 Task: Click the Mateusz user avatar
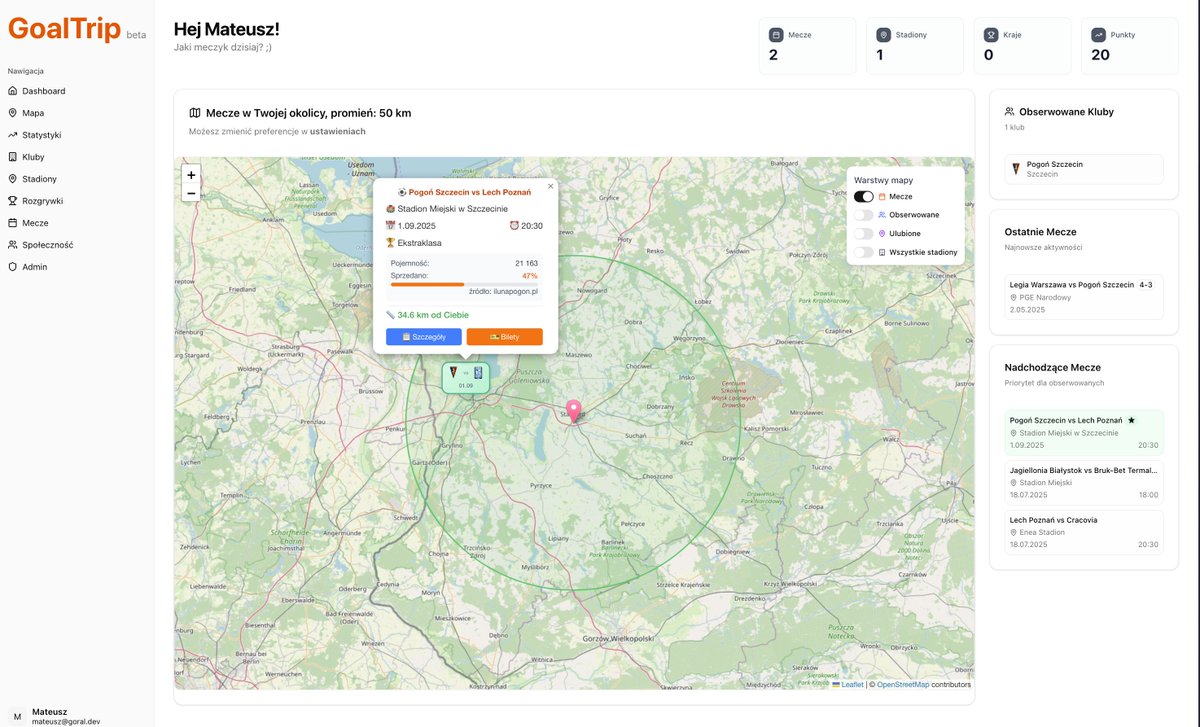pos(16,716)
